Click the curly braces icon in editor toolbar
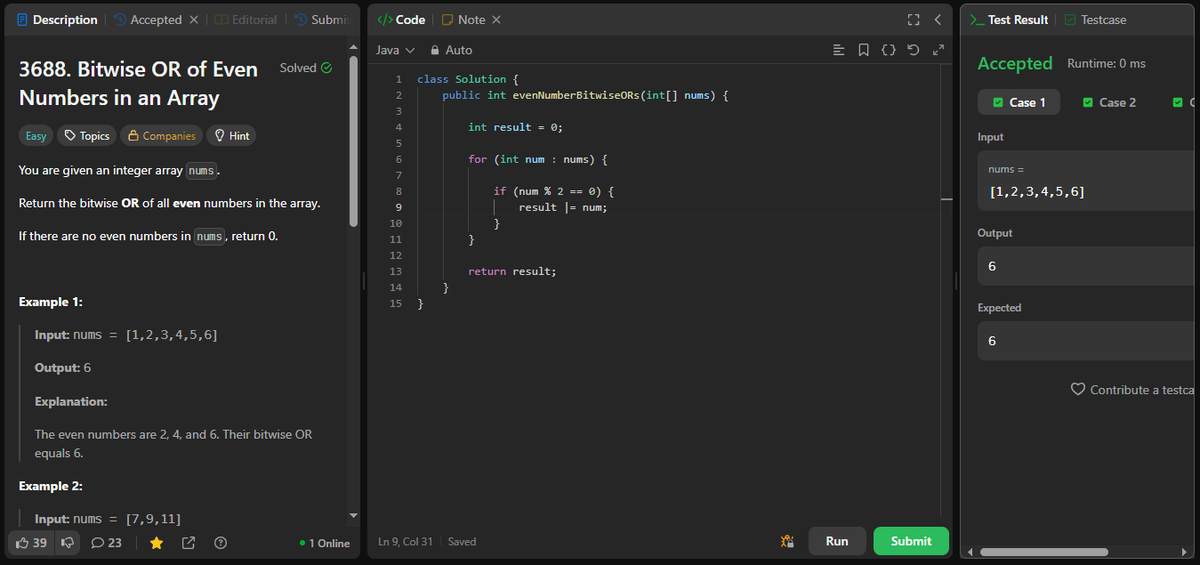 [x=889, y=50]
